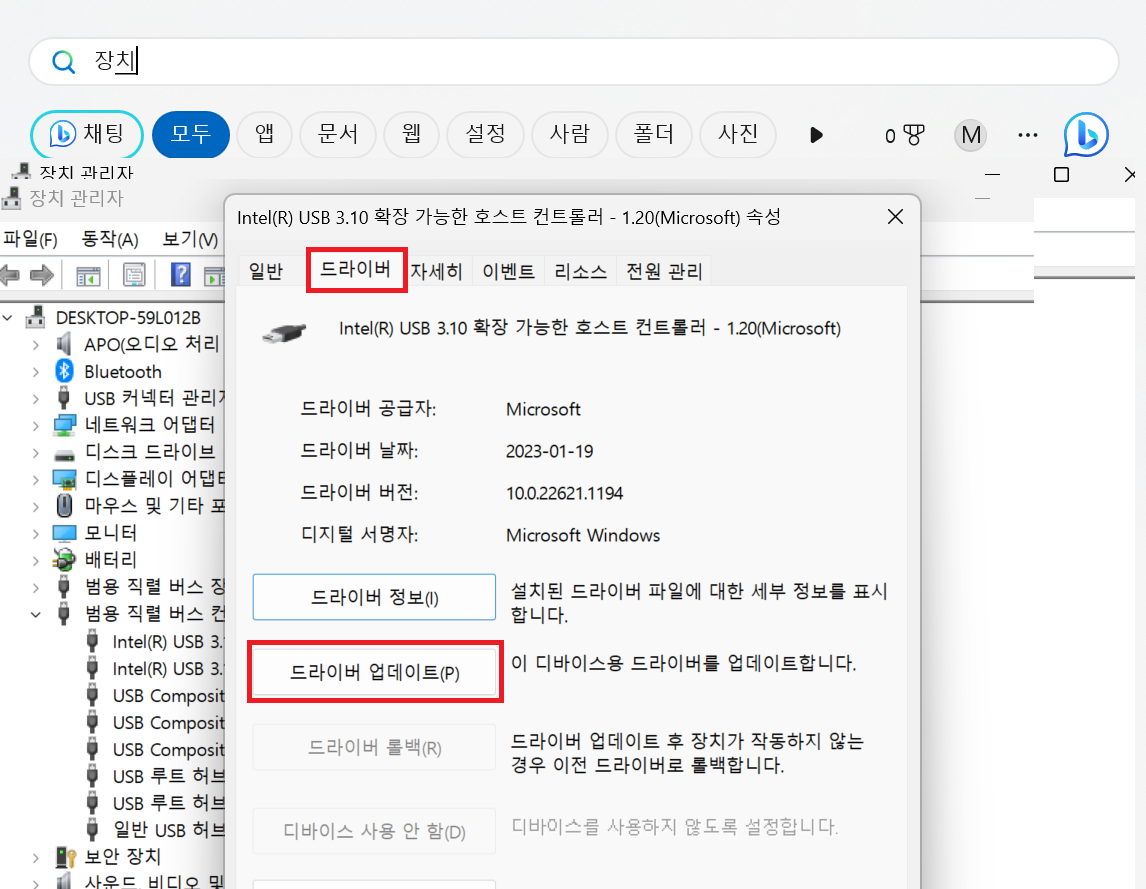Expand the Bluetooth category
Viewport: 1146px width, 889px height.
pos(35,372)
